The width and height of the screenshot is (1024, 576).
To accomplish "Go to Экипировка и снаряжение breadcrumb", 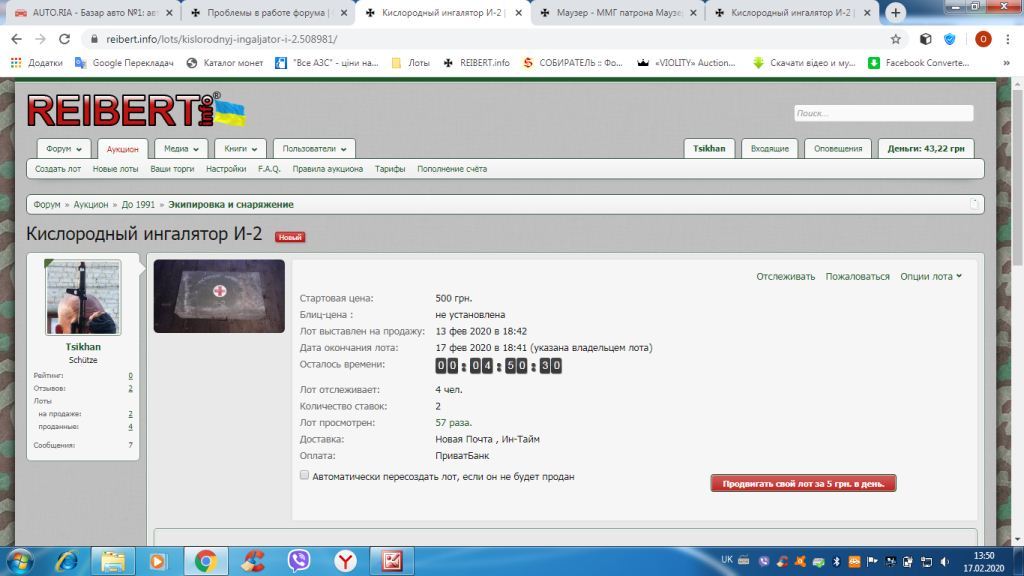I will [x=231, y=204].
